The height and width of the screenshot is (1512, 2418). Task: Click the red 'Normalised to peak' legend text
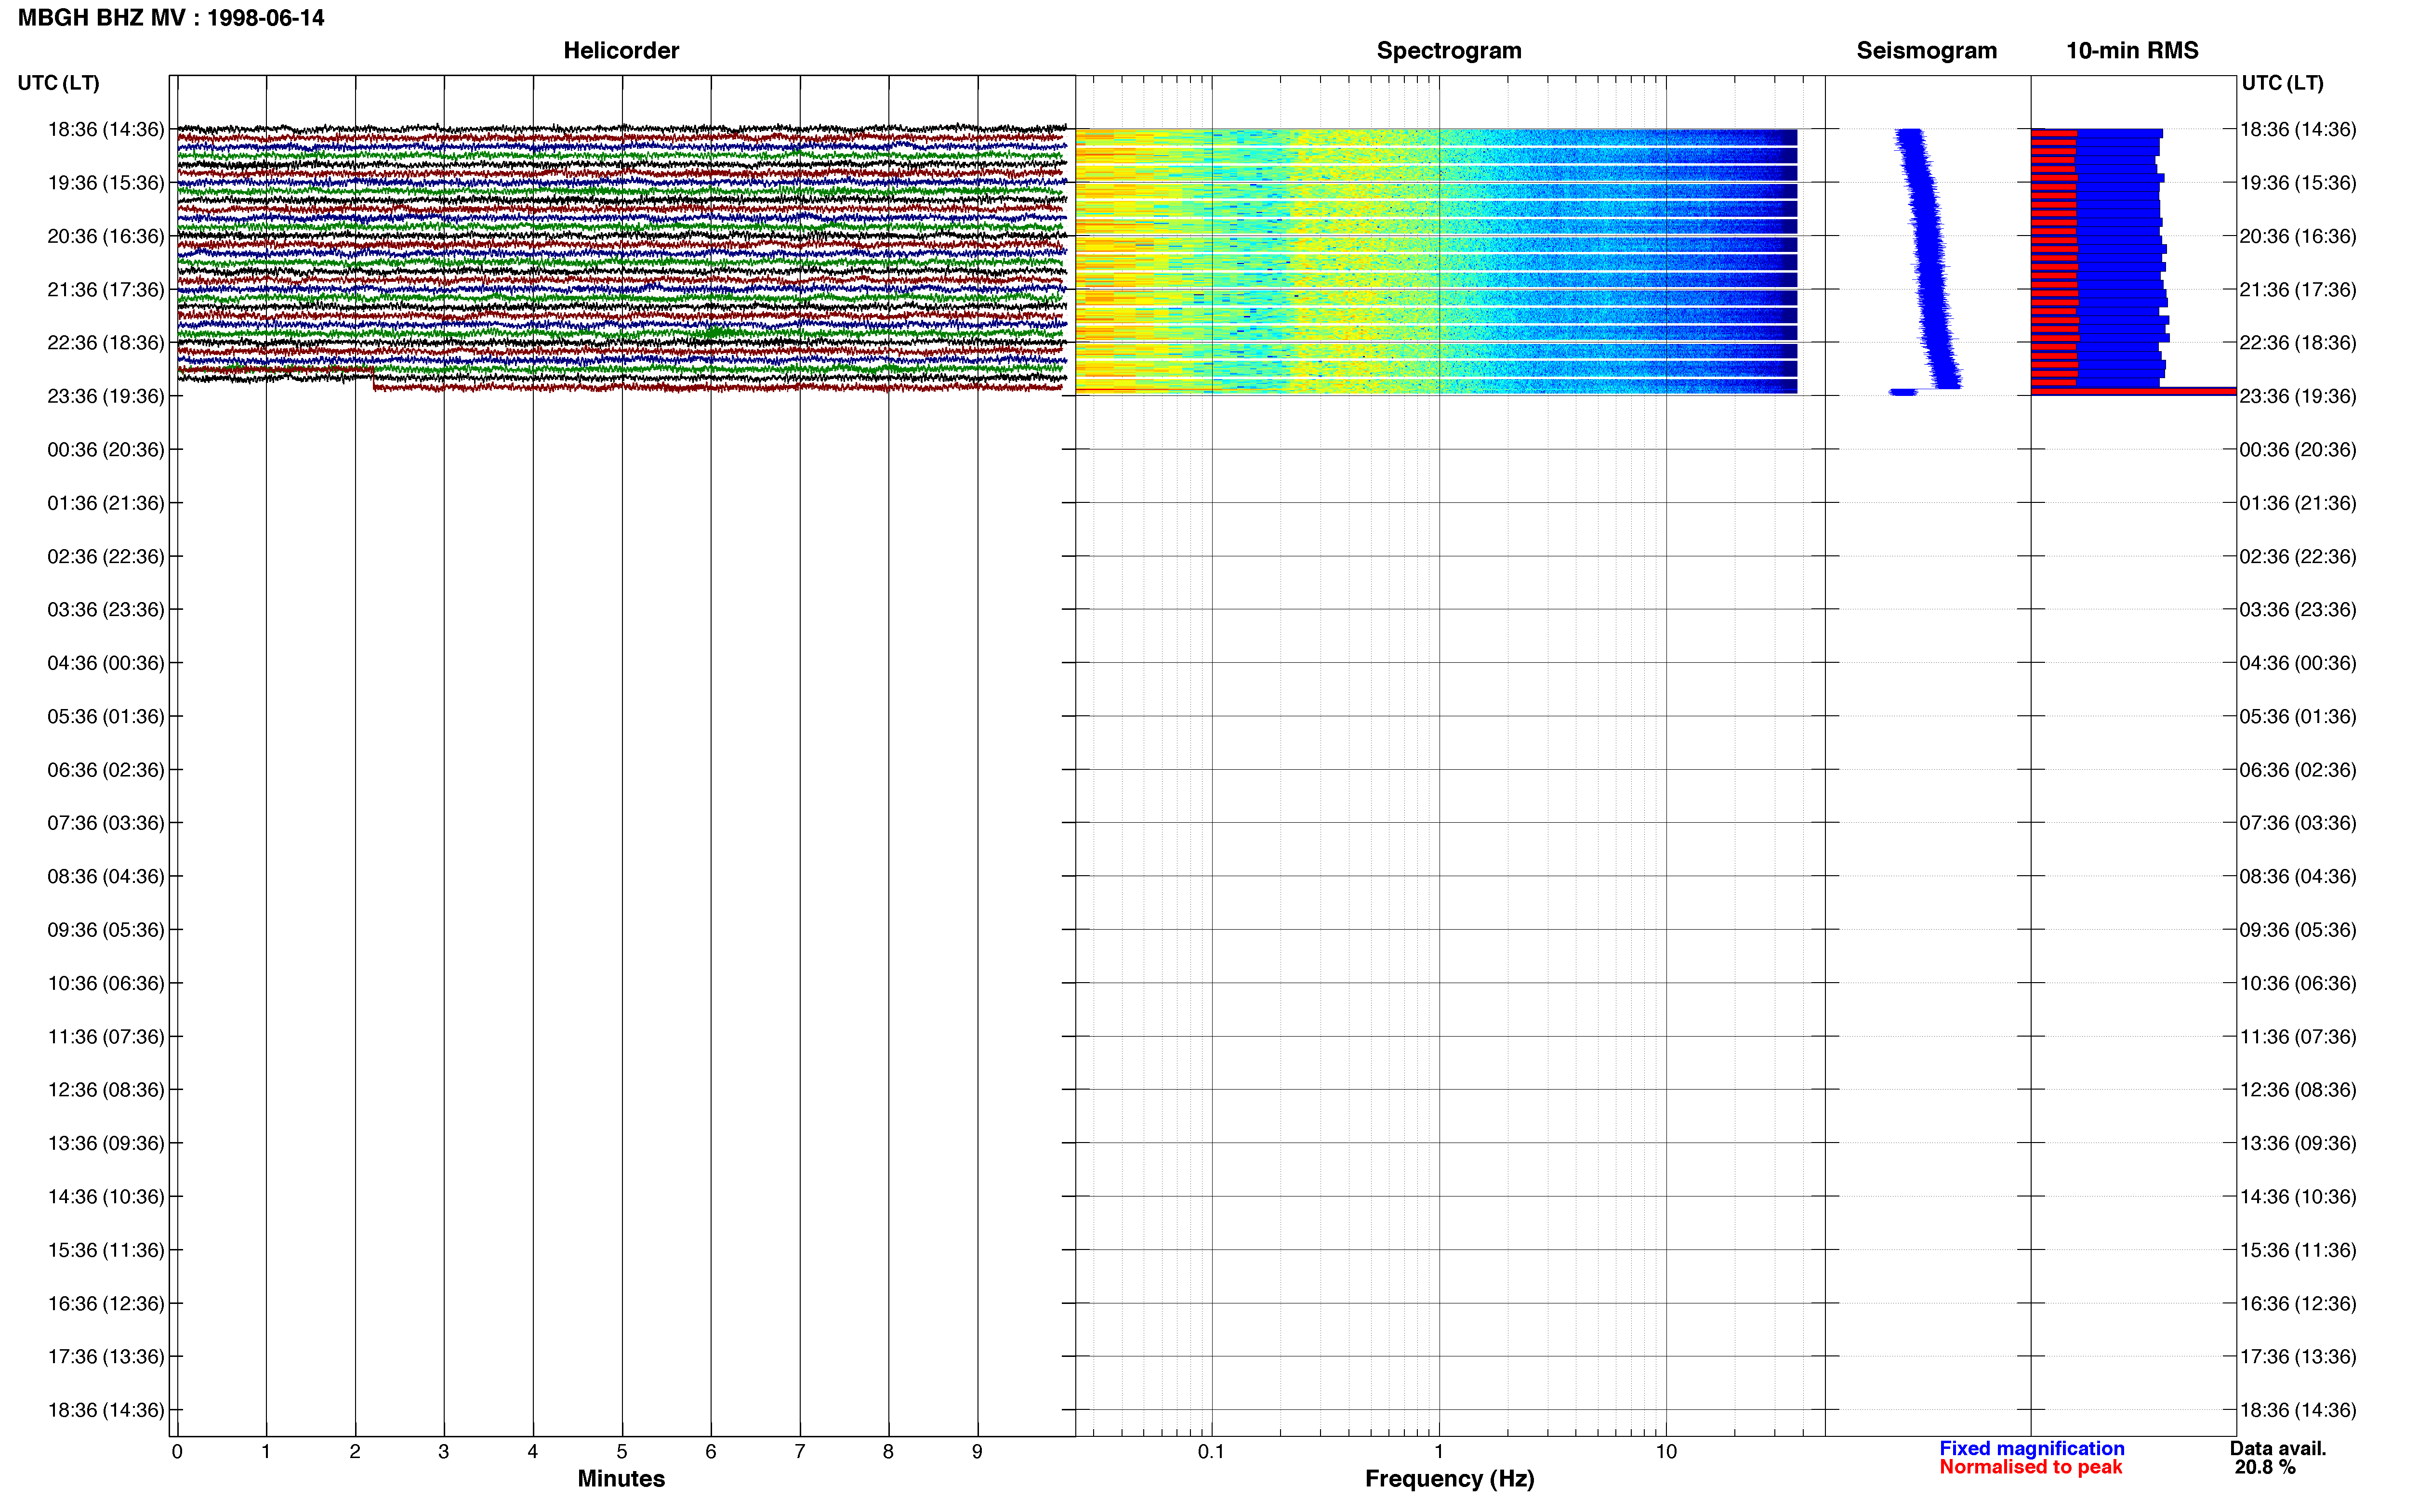tap(2030, 1467)
